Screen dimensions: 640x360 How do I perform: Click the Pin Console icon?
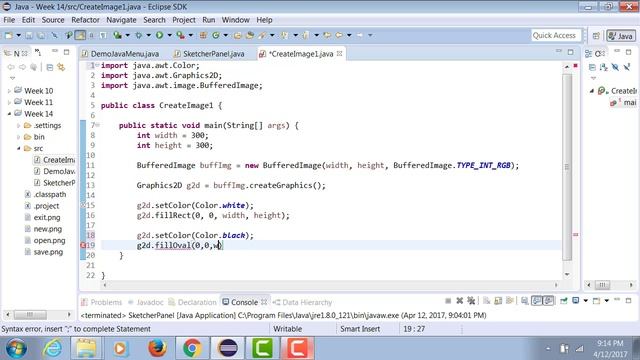coord(564,301)
